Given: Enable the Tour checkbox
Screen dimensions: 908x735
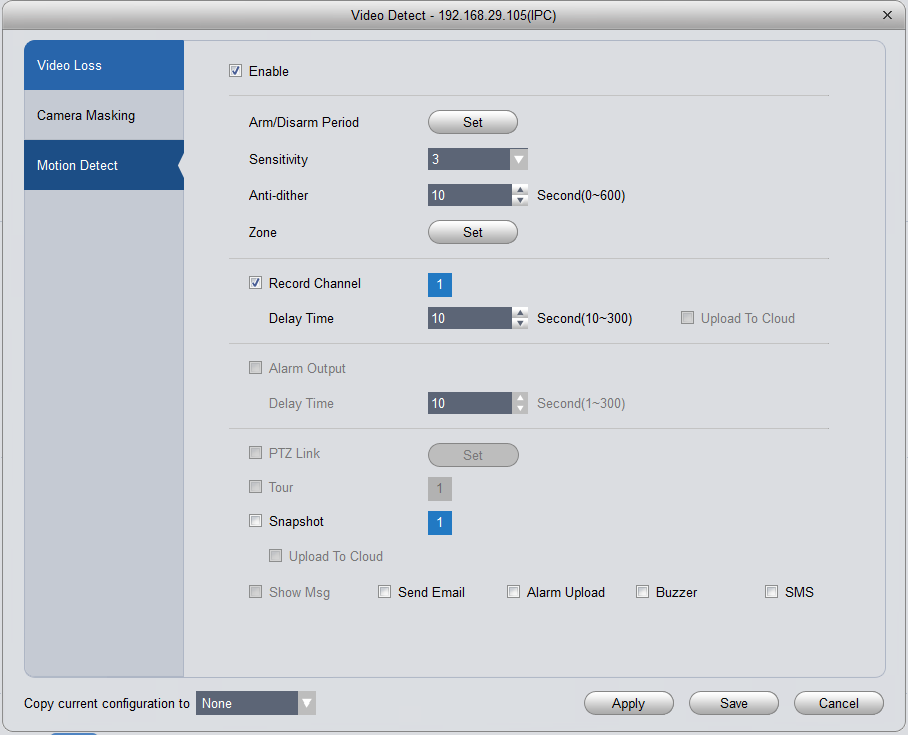Looking at the screenshot, I should pyautogui.click(x=255, y=487).
